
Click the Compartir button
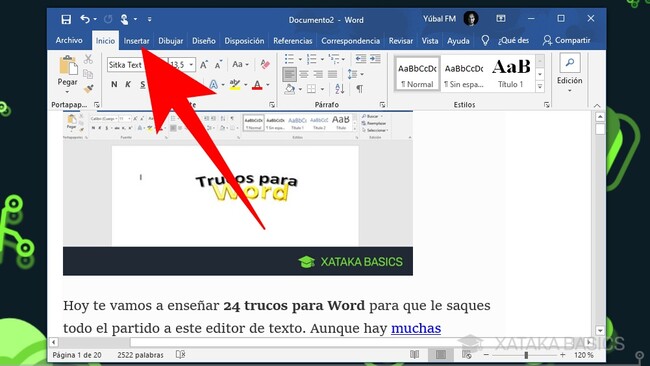(x=566, y=40)
